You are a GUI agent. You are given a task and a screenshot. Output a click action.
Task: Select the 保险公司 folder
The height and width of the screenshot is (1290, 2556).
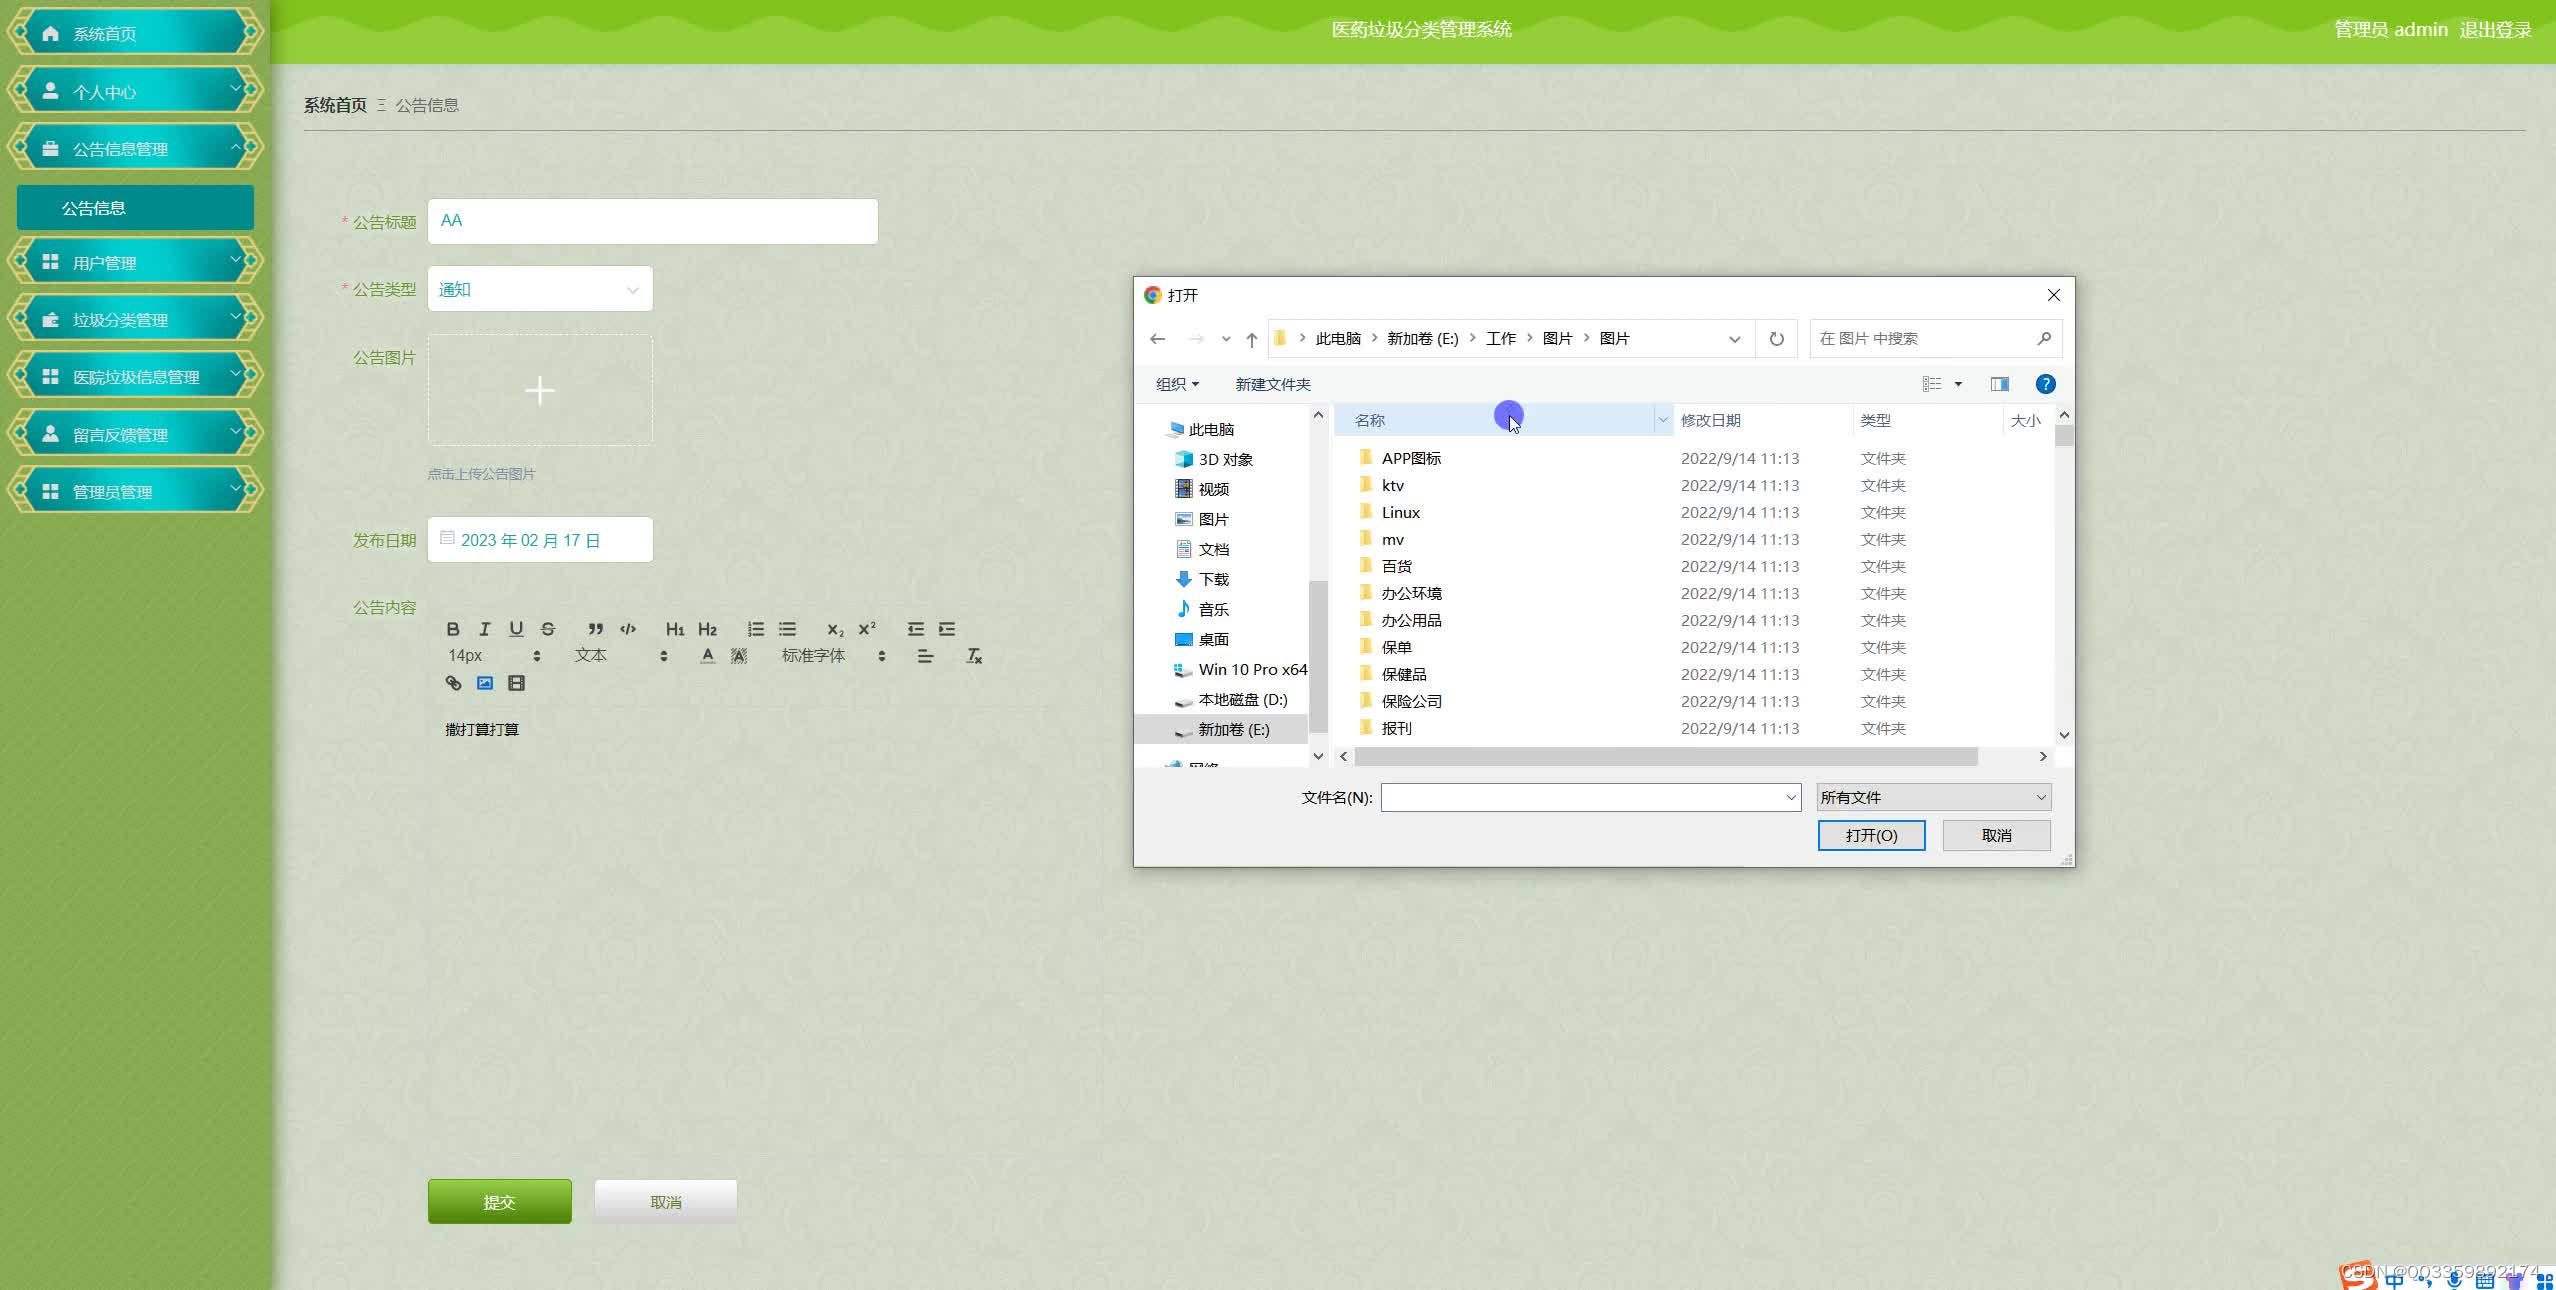click(1411, 701)
